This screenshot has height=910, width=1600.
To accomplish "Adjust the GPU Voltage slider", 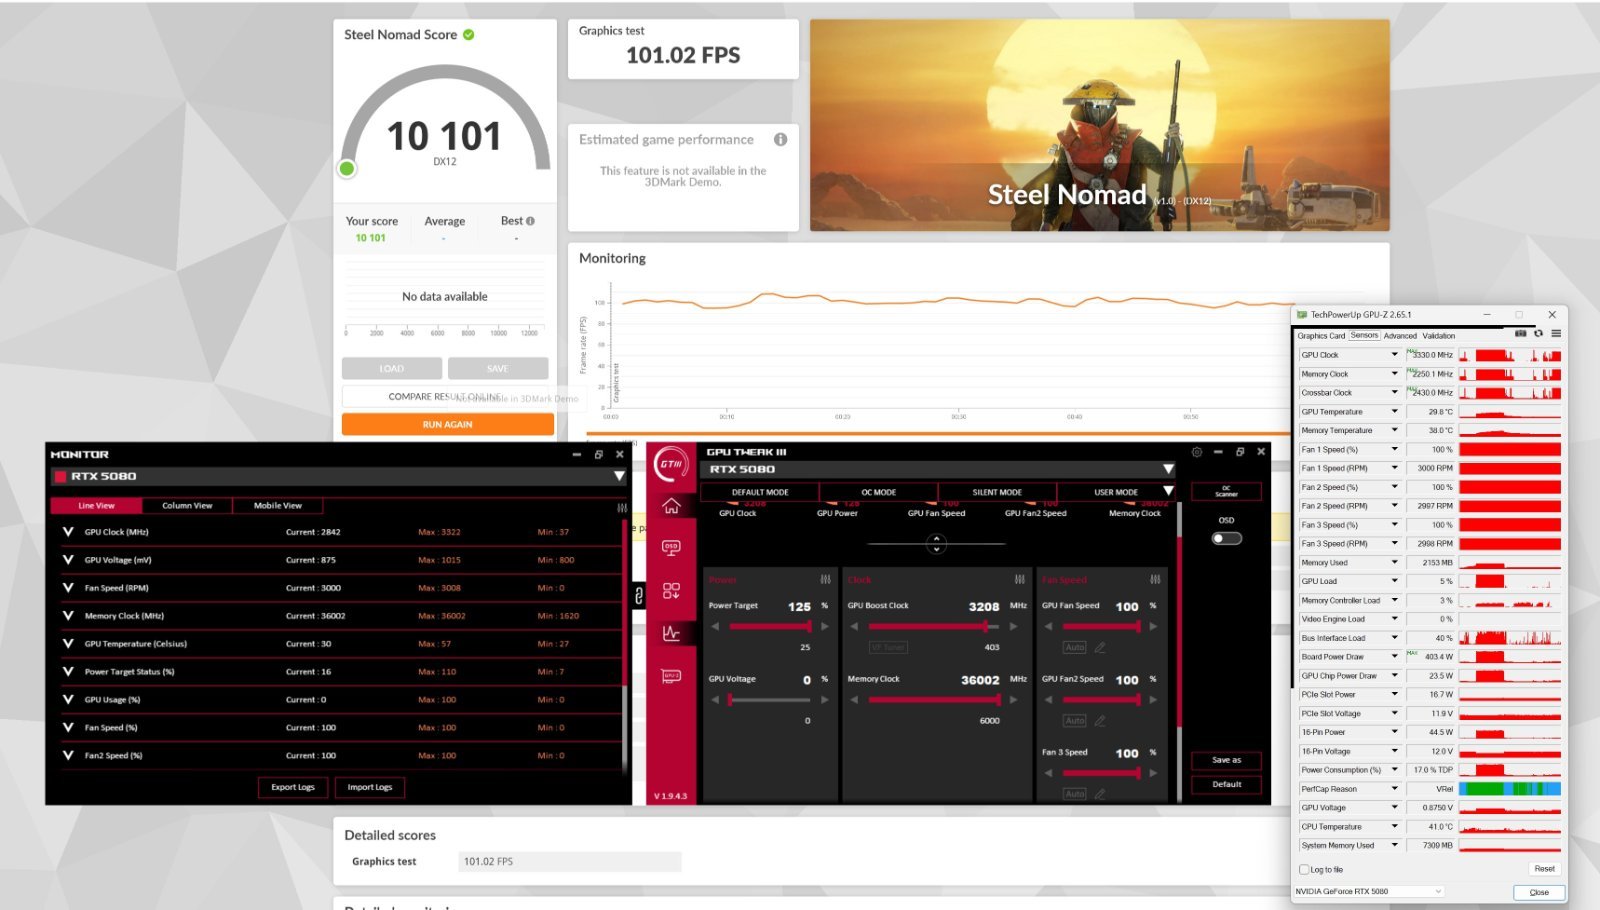I will click(770, 700).
